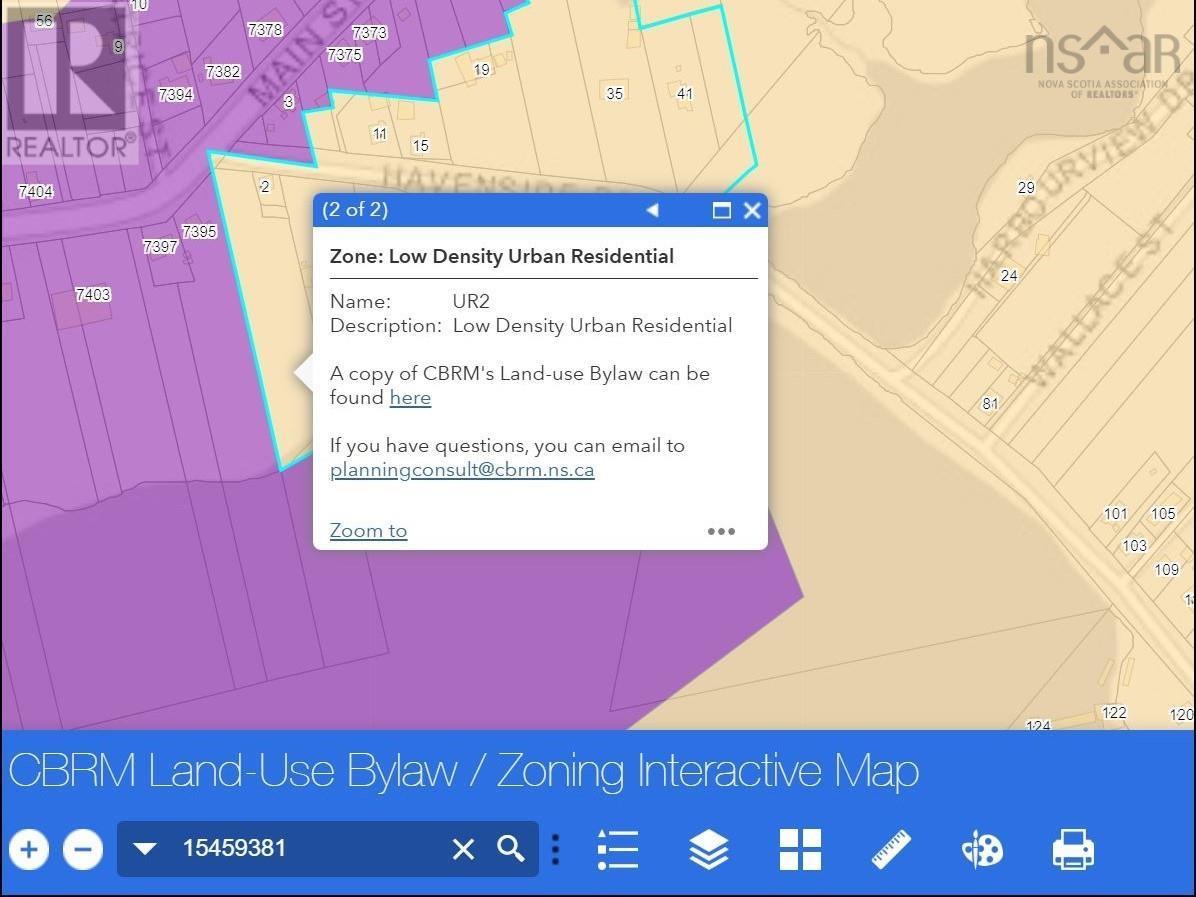Screen dimensions: 1196x897
Task: Zoom in on the map
Action: [x=29, y=849]
